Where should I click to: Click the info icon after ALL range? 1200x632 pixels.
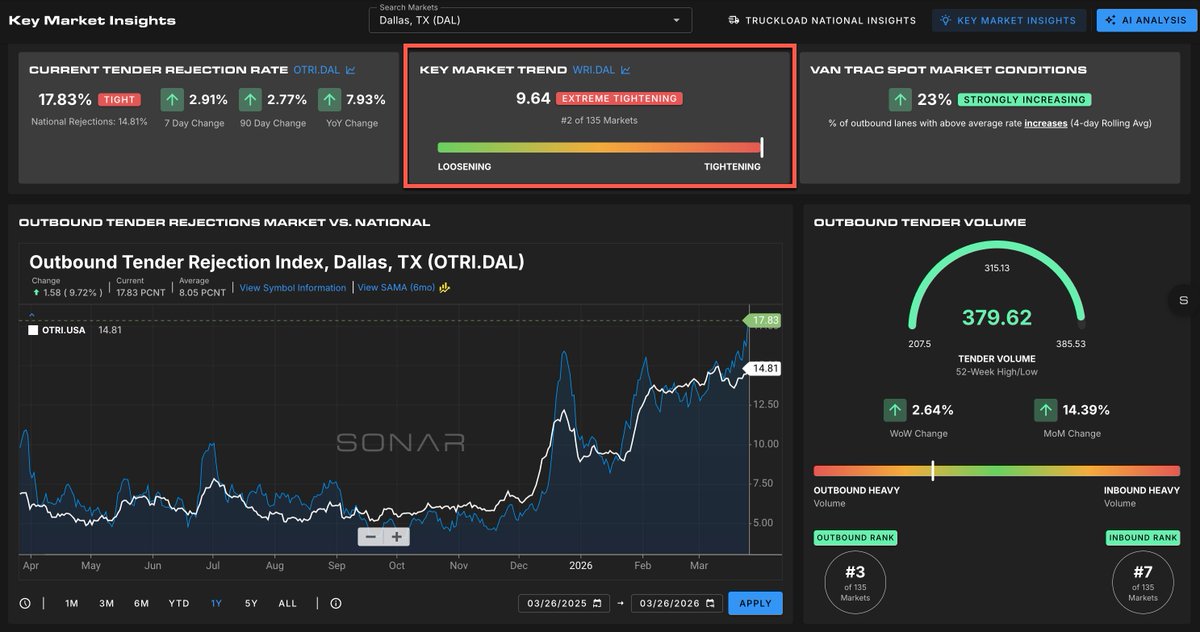click(x=335, y=603)
